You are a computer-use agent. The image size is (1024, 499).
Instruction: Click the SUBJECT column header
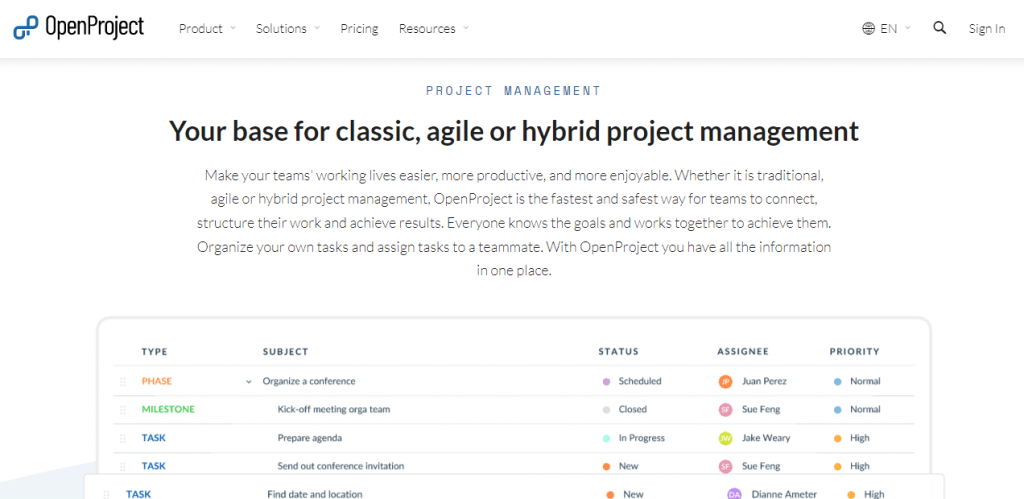coord(285,351)
